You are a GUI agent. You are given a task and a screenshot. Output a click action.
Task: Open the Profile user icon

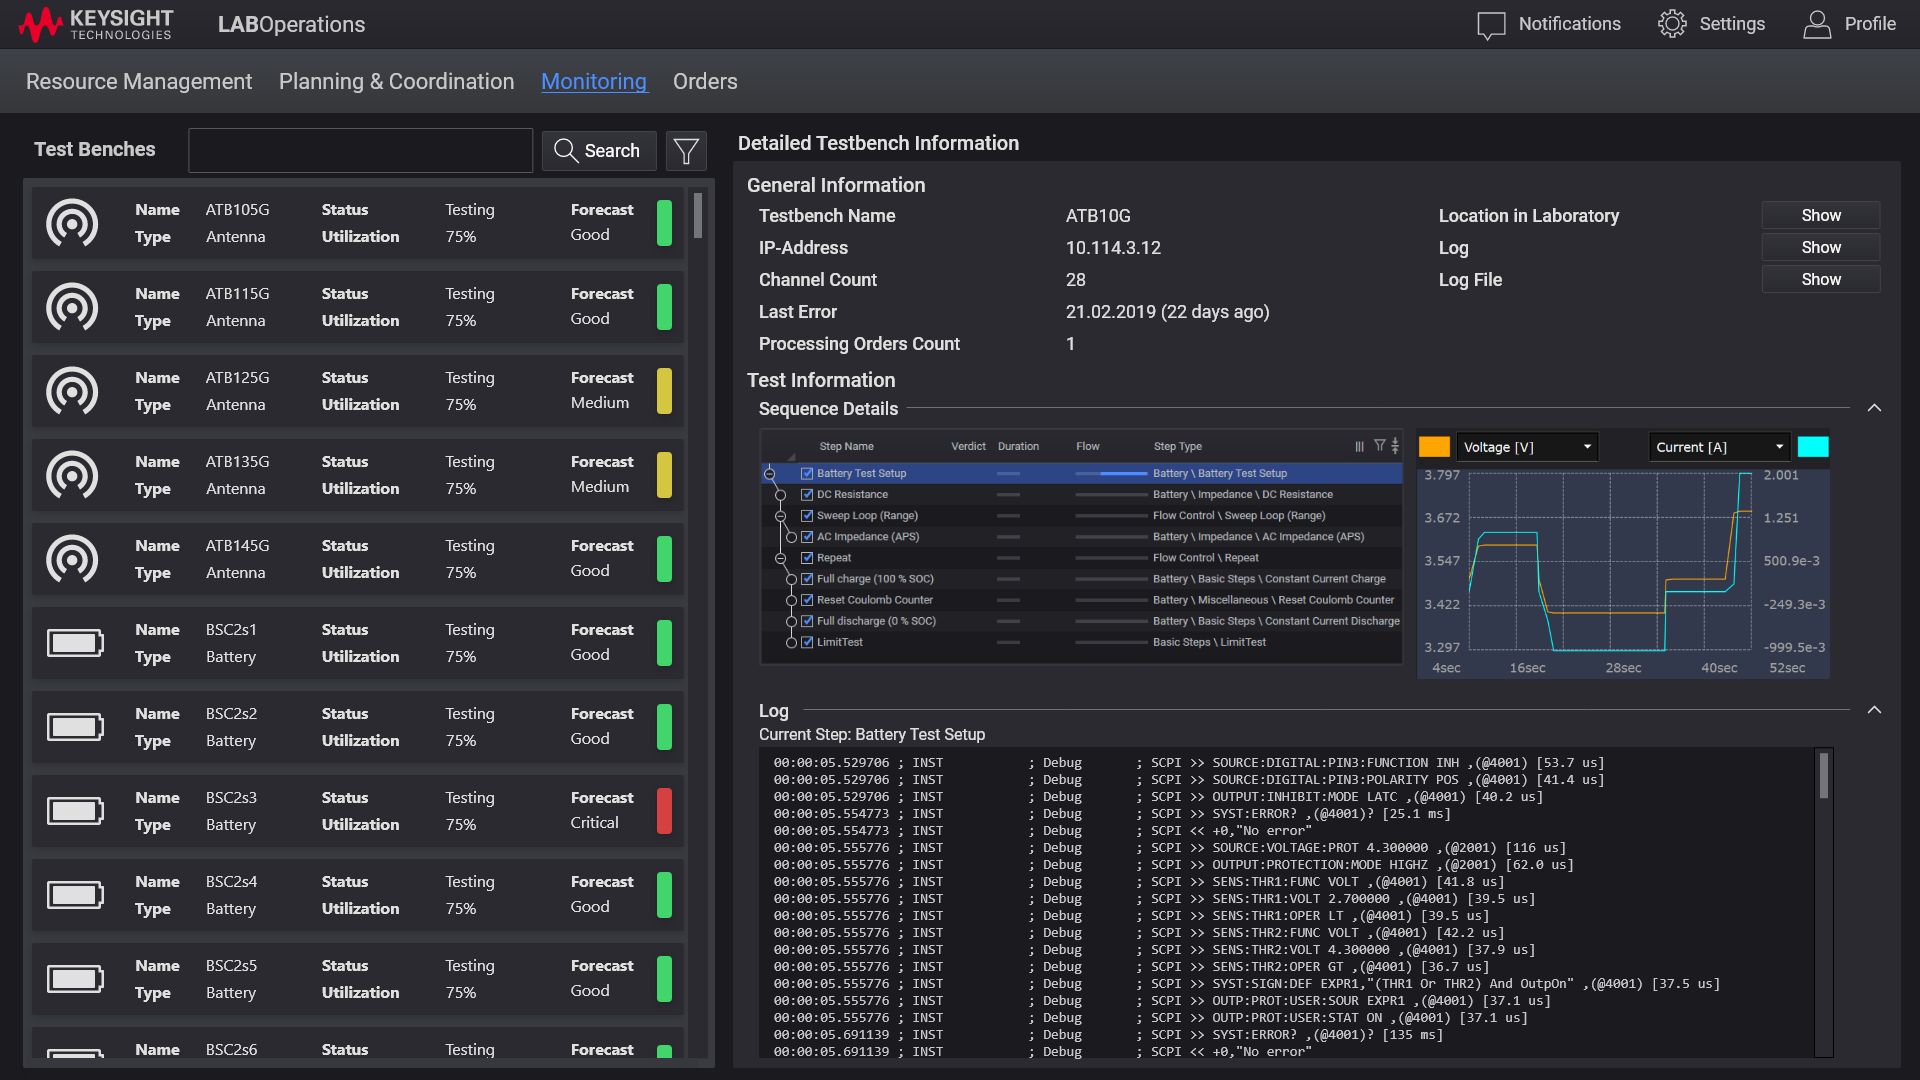[x=1816, y=24]
